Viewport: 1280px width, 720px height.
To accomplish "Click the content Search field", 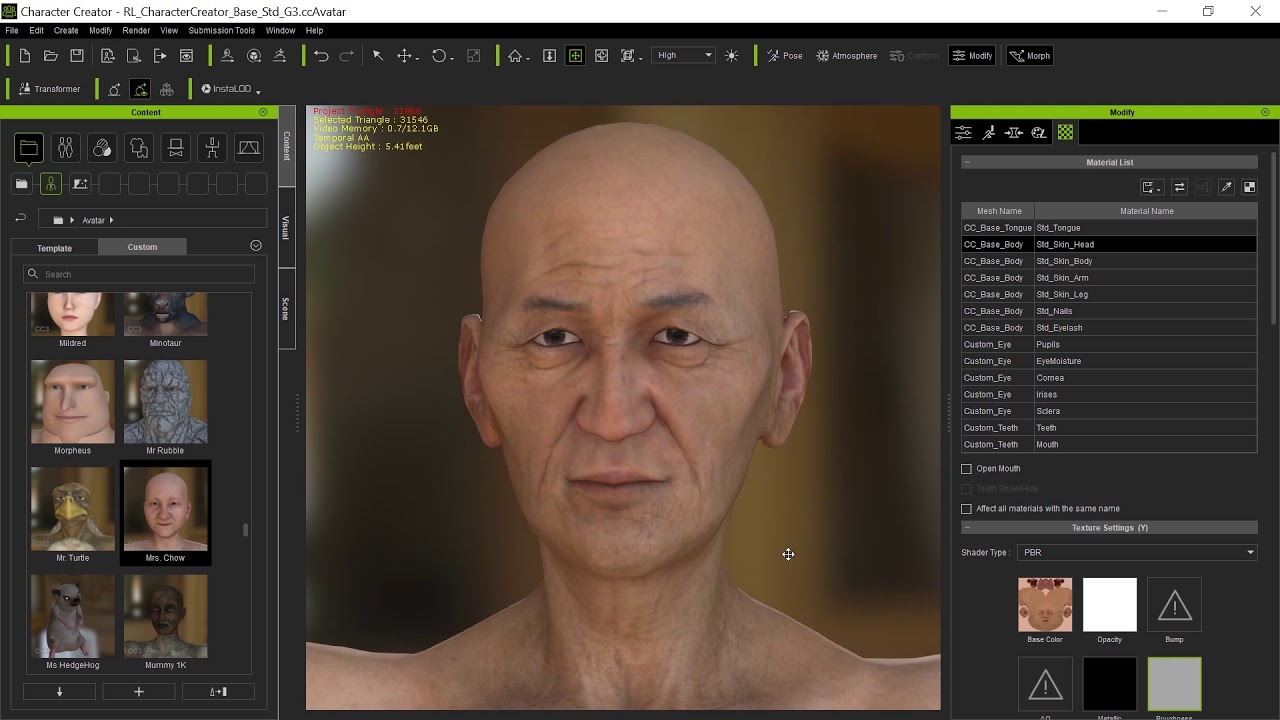I will (x=139, y=274).
